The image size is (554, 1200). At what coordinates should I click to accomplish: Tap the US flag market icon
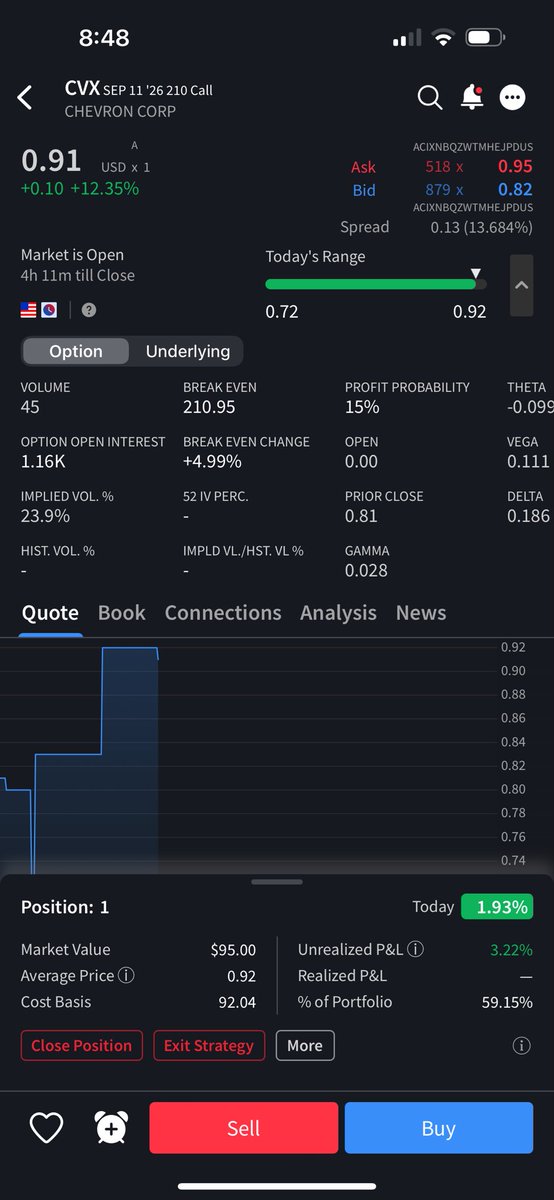click(x=29, y=310)
